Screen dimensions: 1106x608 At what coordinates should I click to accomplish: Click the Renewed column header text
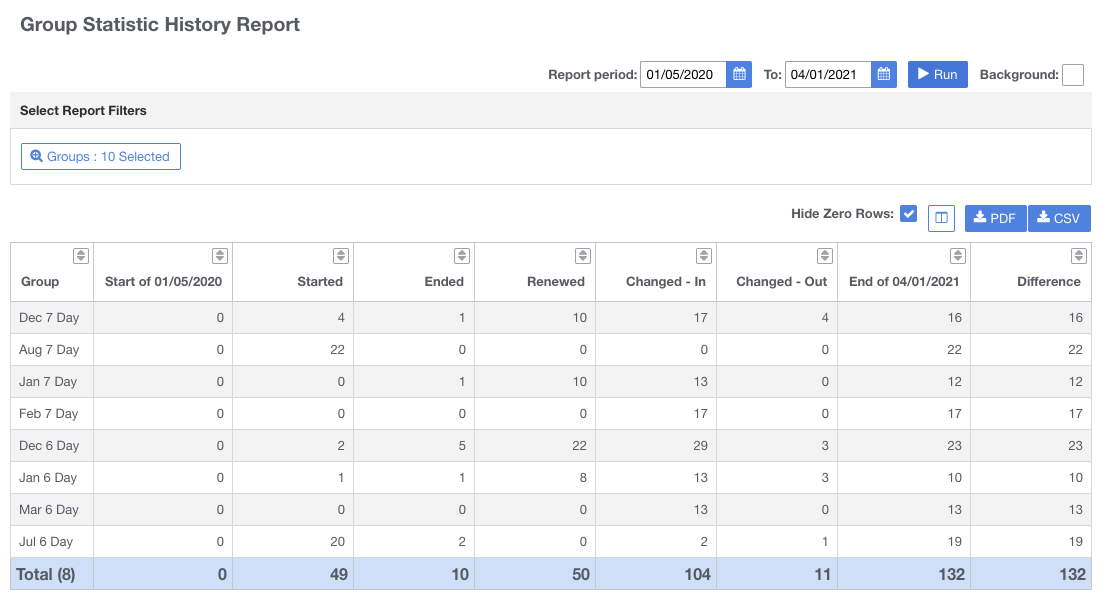coord(556,281)
